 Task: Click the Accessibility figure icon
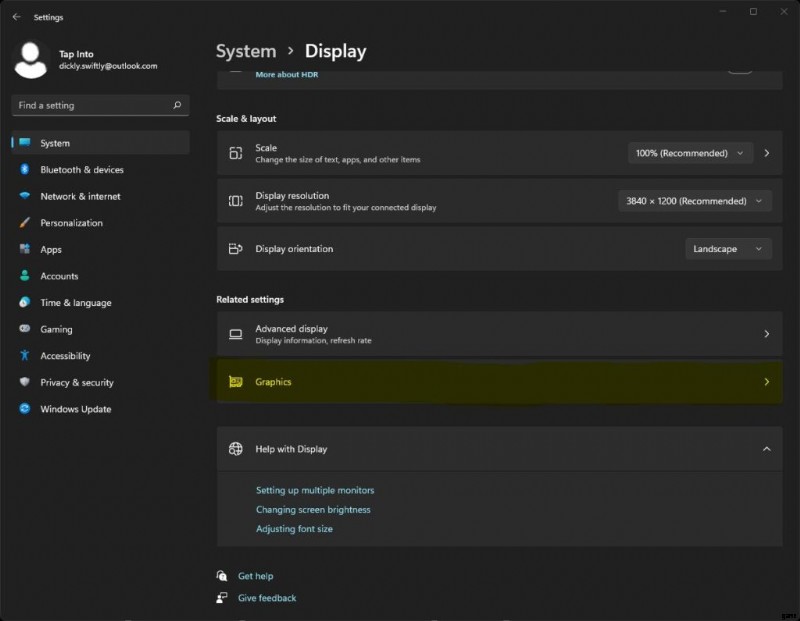click(24, 355)
